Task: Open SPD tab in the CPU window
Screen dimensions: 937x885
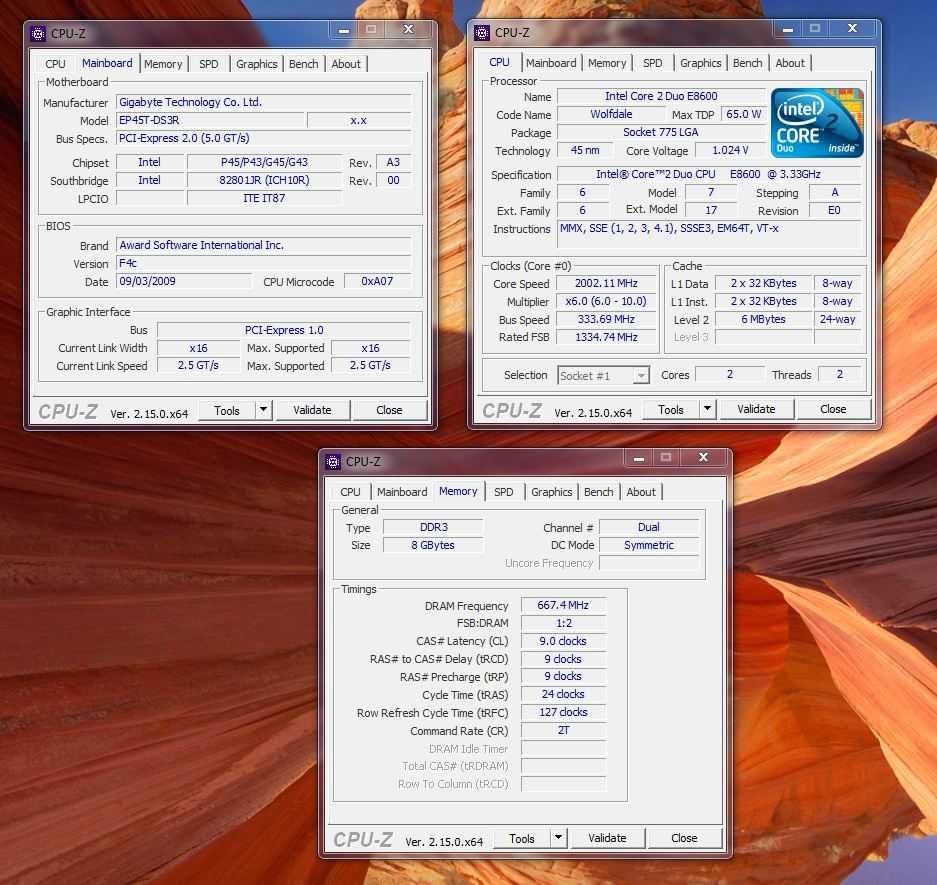Action: [653, 63]
